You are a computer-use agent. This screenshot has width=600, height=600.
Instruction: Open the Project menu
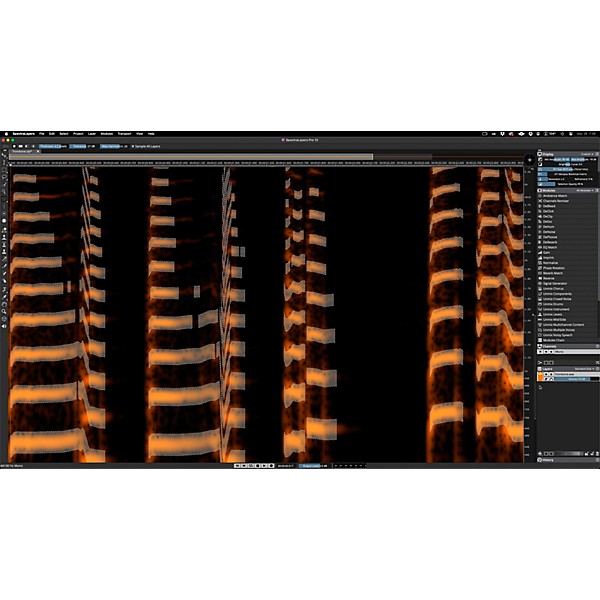tap(78, 134)
